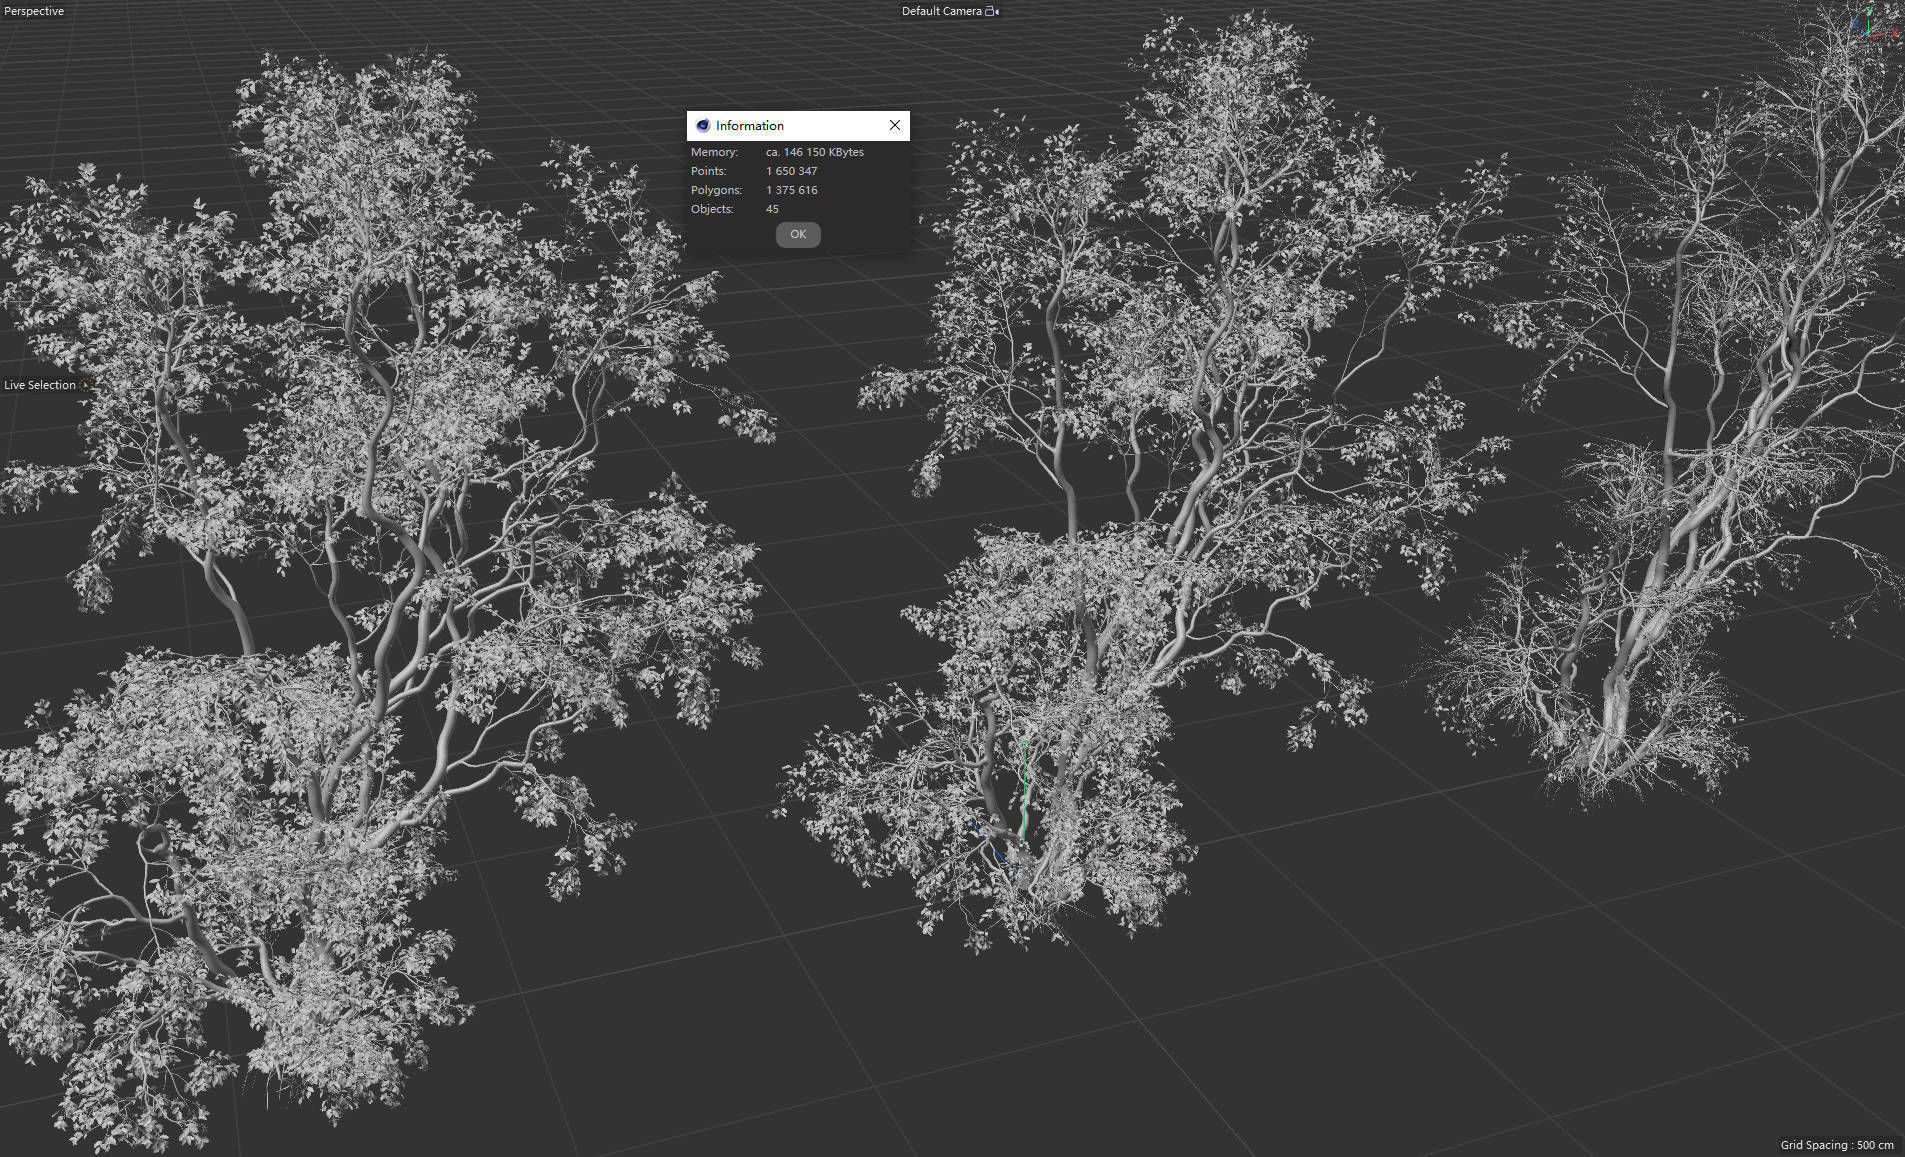Click OK in the Information dialog
This screenshot has height=1157, width=1905.
tap(798, 234)
